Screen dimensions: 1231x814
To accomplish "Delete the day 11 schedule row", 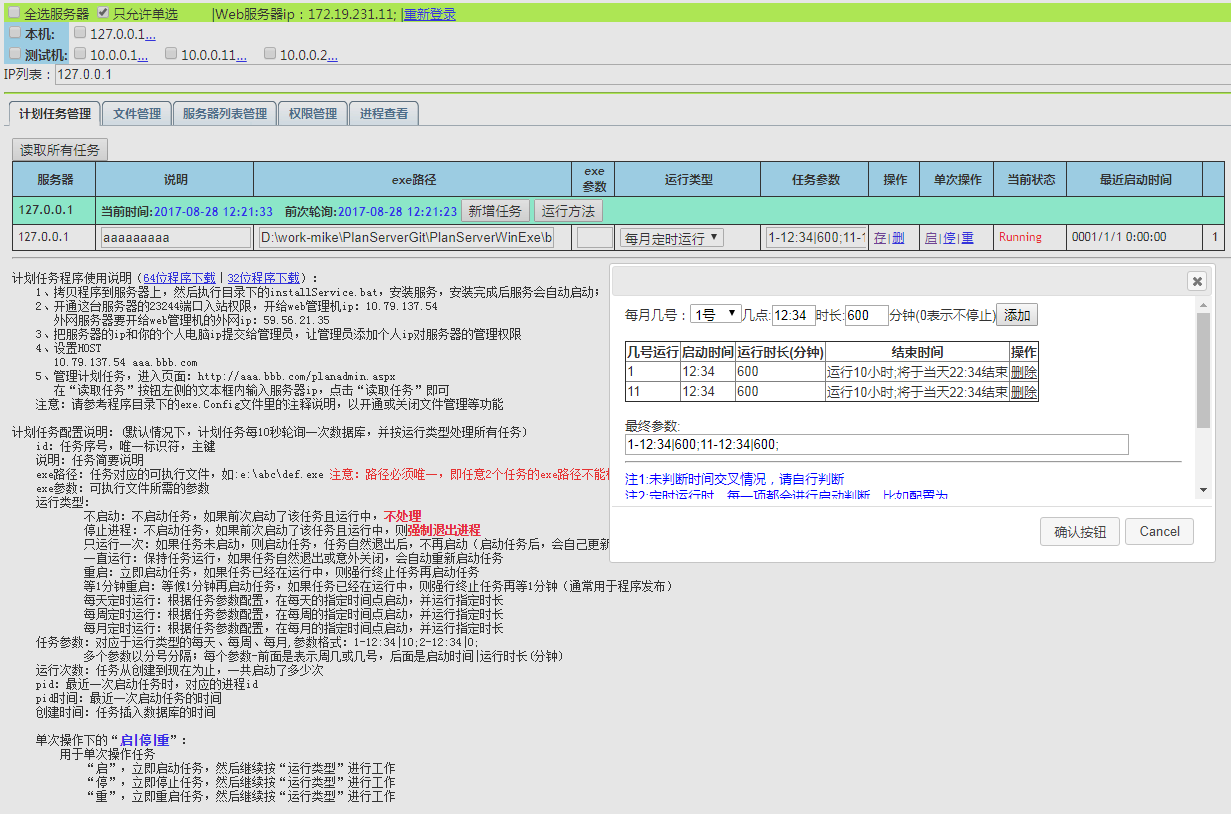I will tap(1023, 392).
